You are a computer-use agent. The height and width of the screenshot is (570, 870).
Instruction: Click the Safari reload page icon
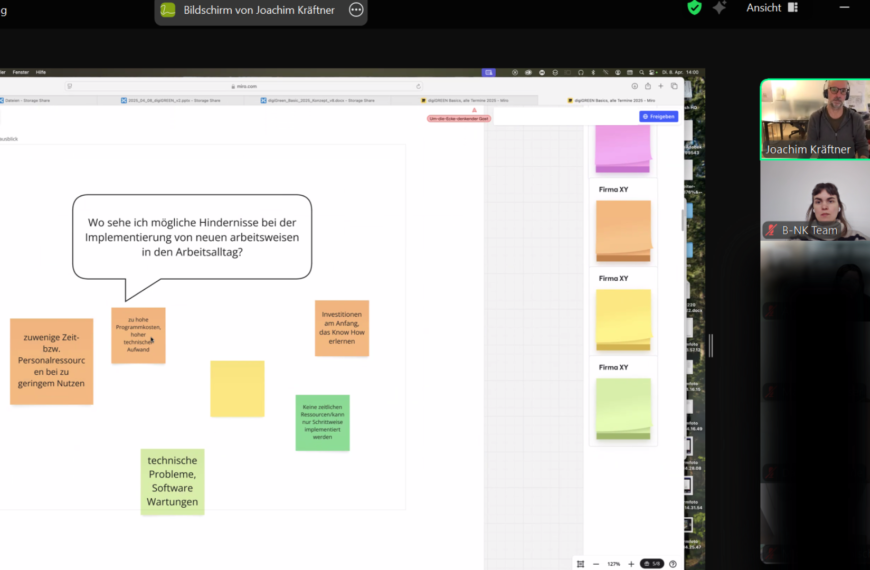(418, 86)
